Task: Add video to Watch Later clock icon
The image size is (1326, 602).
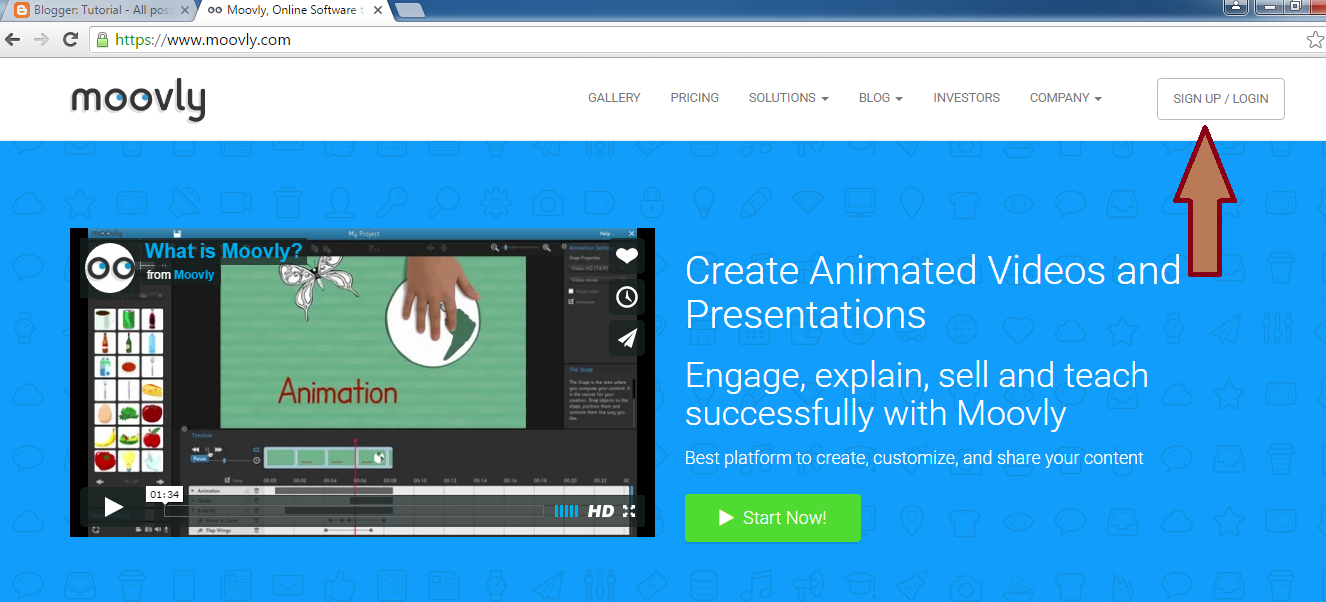Action: [x=627, y=297]
